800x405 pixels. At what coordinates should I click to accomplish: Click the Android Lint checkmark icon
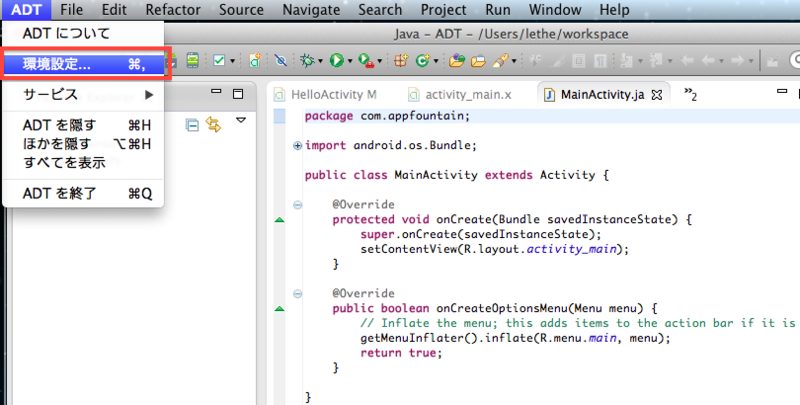(219, 61)
